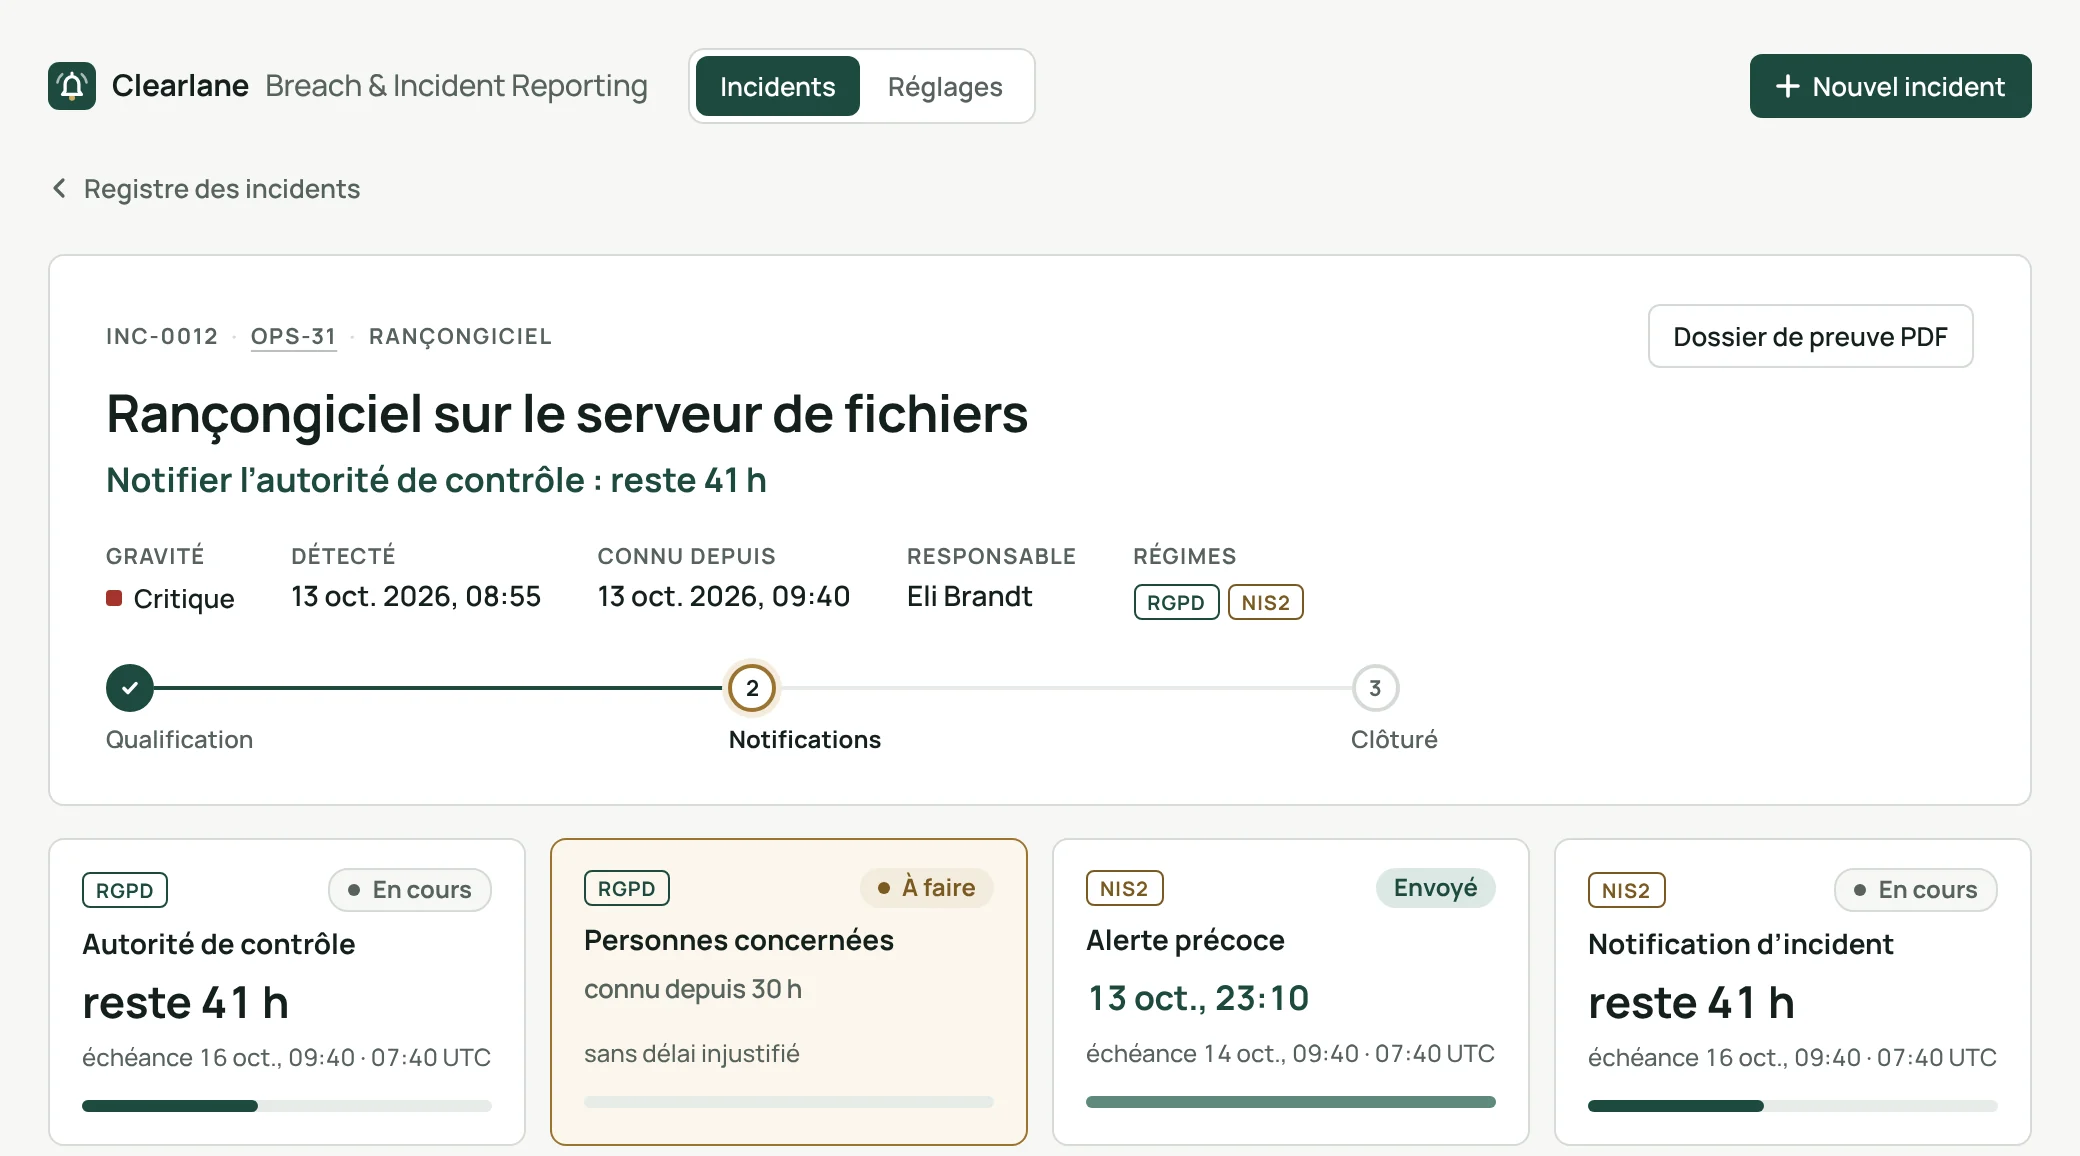
Task: Click the Personnes concernées progress bar
Action: [x=789, y=1102]
